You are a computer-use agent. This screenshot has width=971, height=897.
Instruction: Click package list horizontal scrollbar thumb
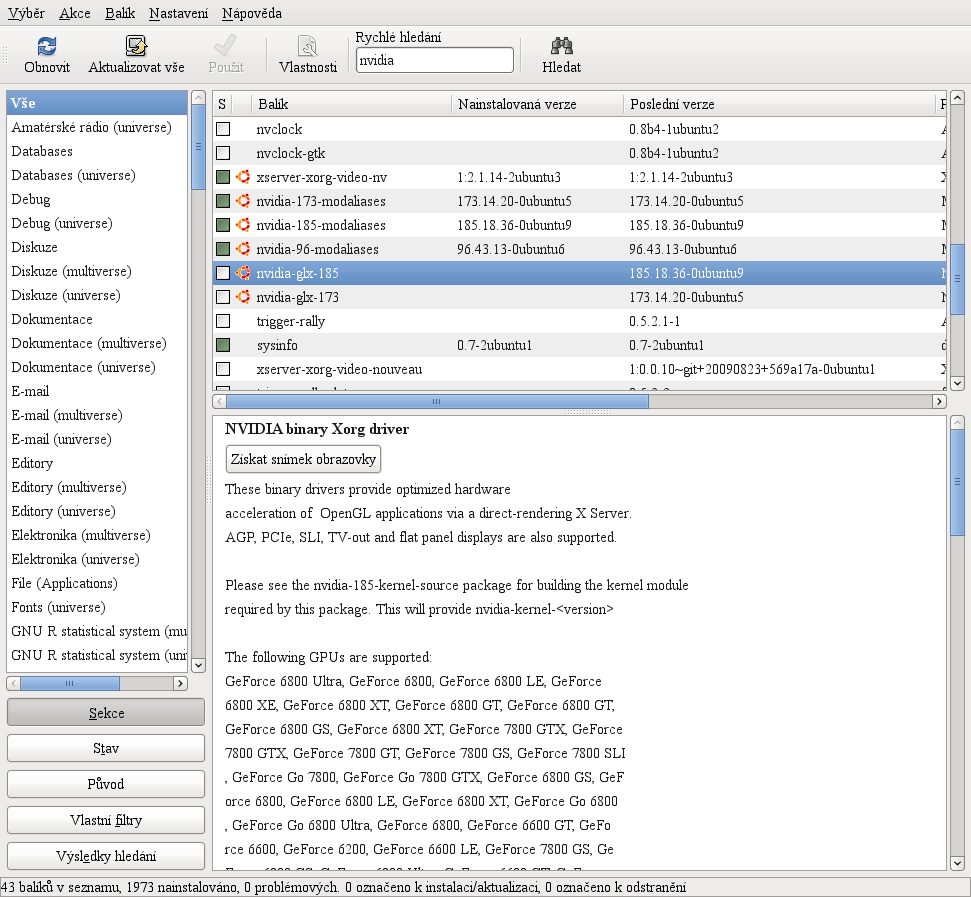point(437,401)
